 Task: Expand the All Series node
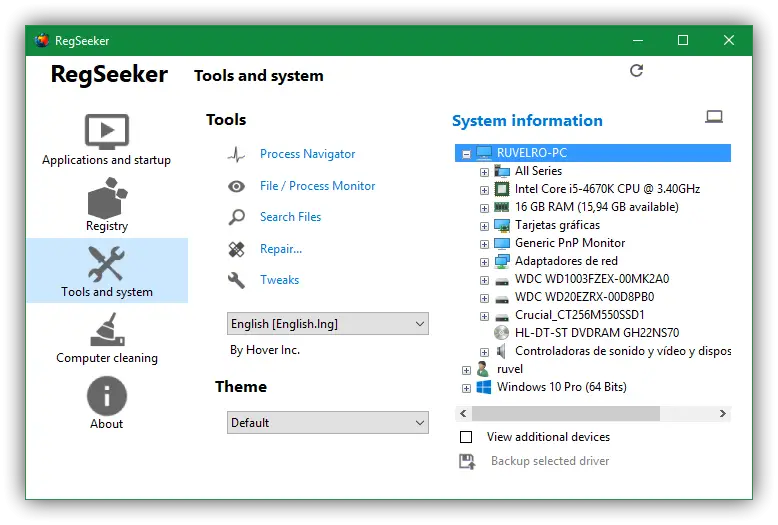click(484, 172)
